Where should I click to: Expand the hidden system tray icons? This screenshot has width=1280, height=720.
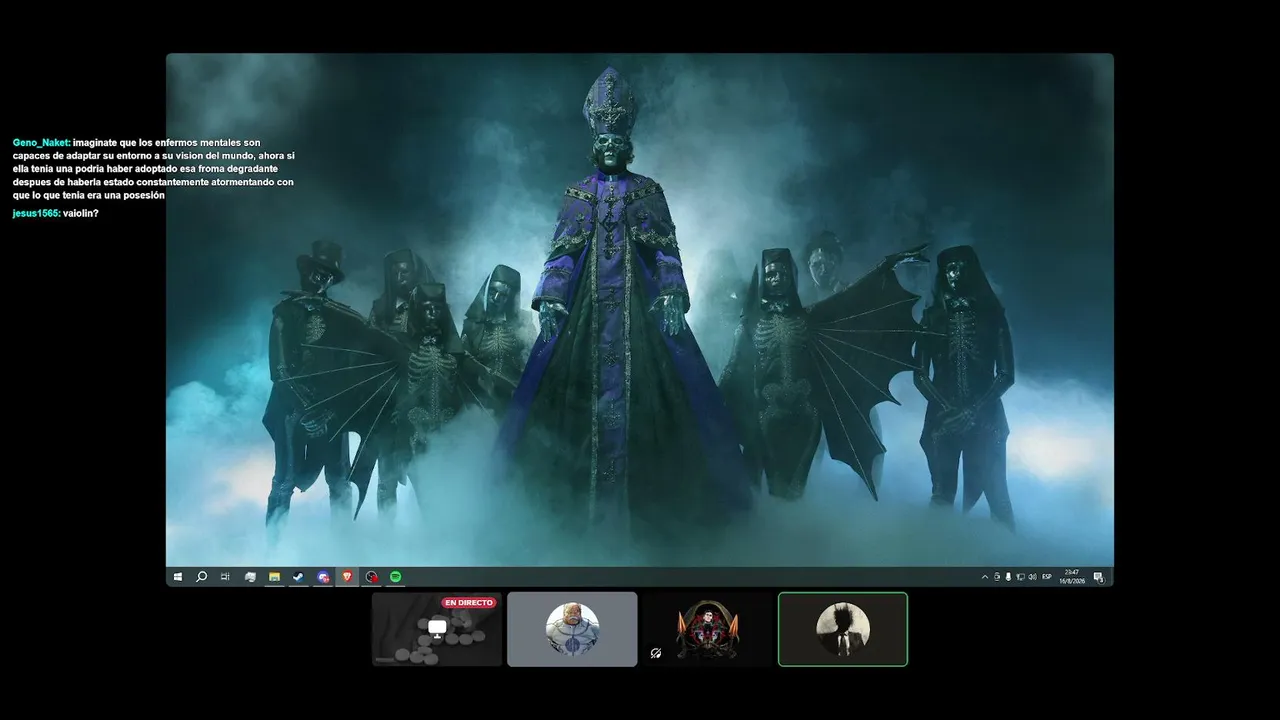coord(985,577)
